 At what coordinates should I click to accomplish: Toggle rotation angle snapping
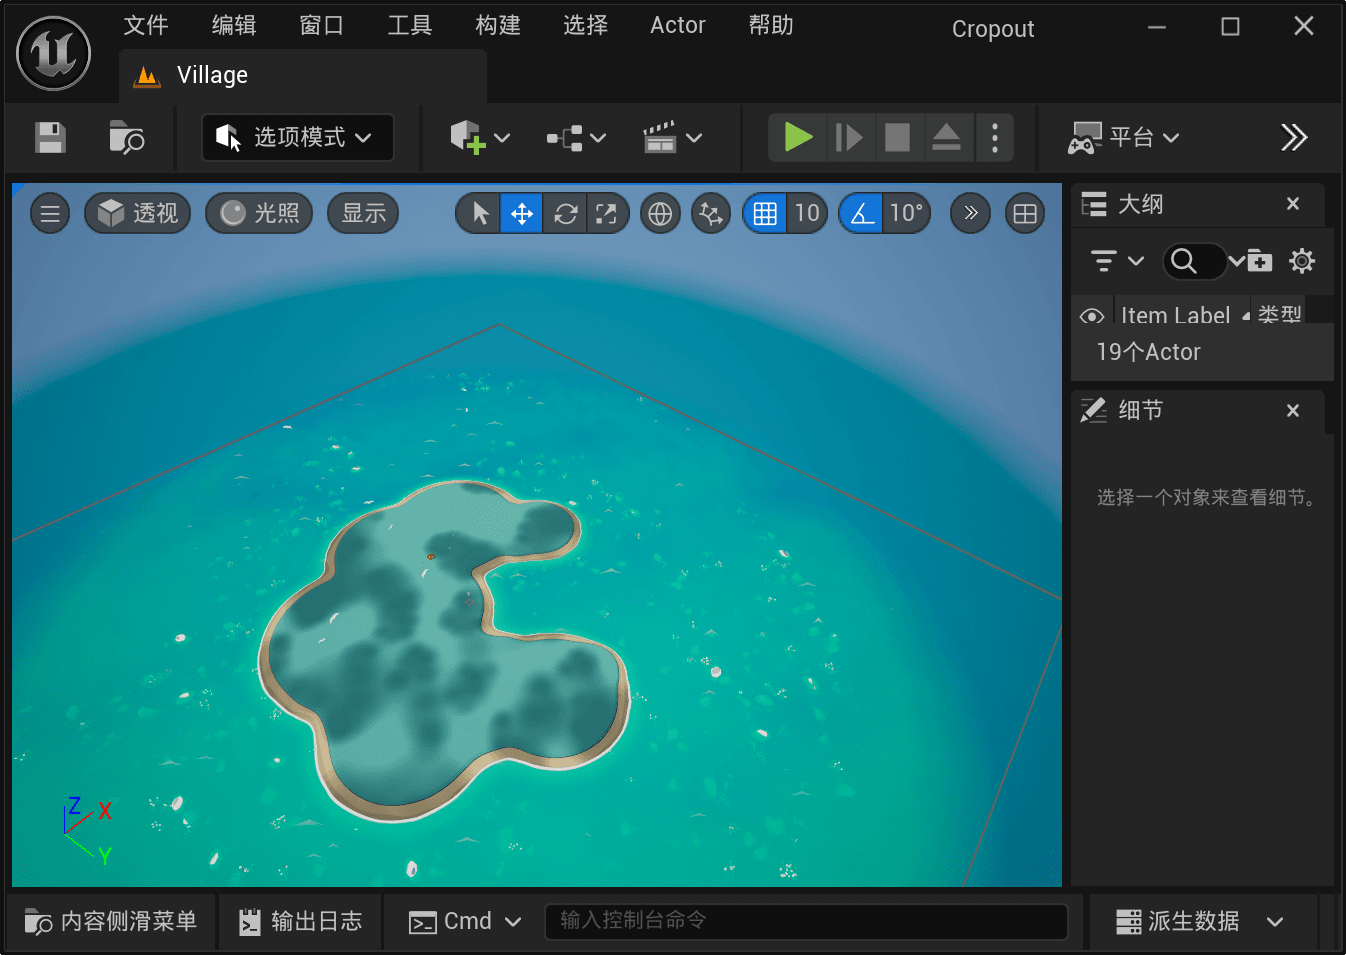(x=861, y=213)
